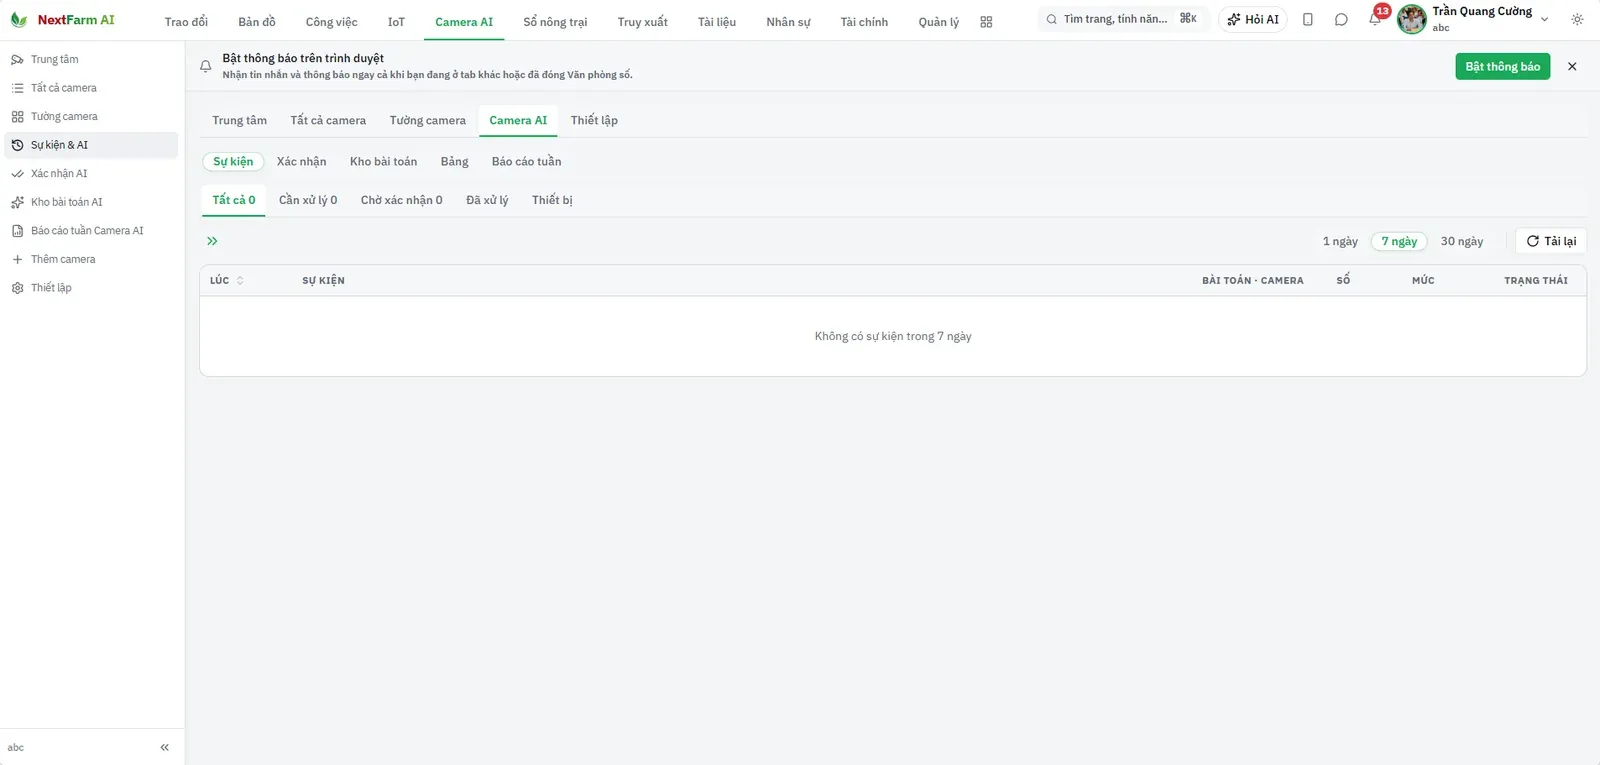Click the Bật thông báo green button

click(1502, 67)
